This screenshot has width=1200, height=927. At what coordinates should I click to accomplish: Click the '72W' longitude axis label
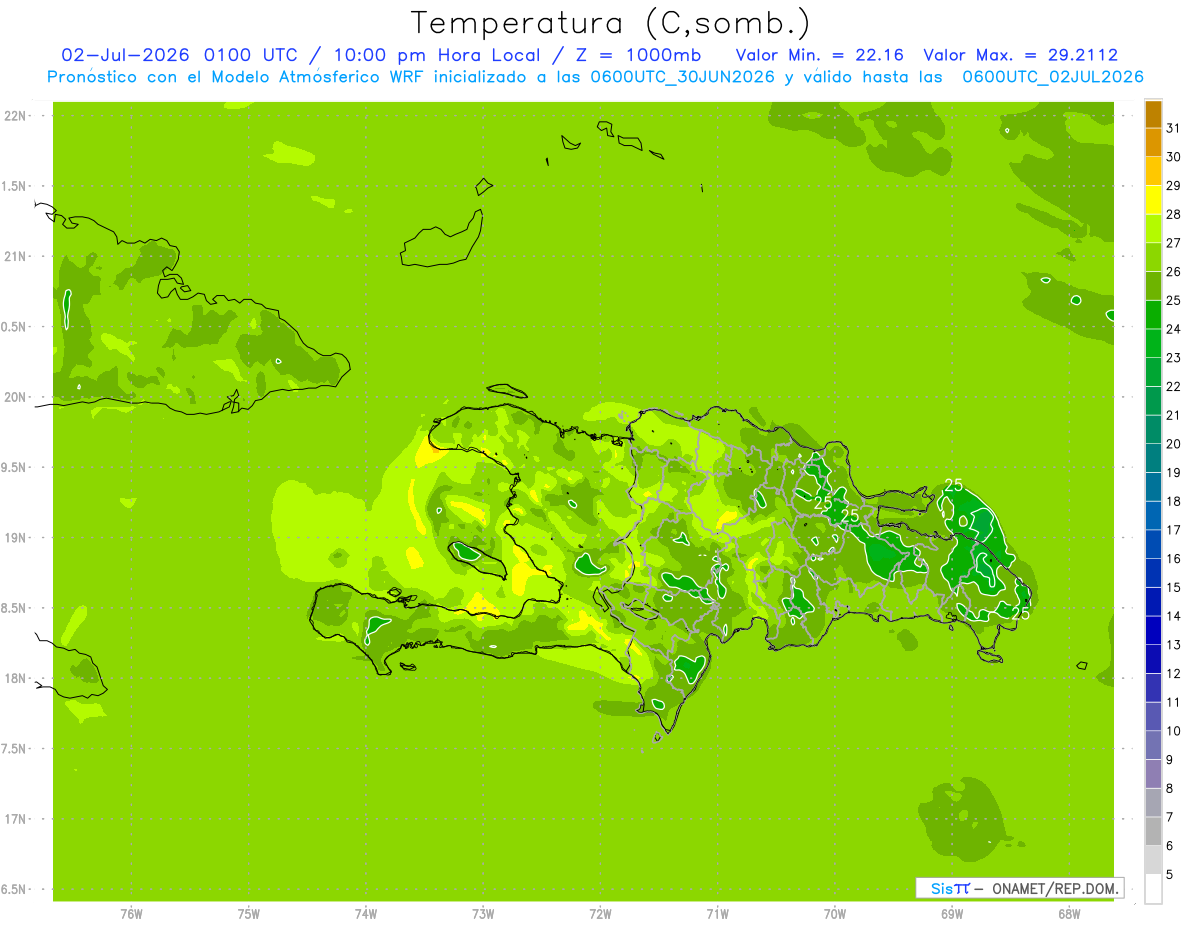[600, 914]
